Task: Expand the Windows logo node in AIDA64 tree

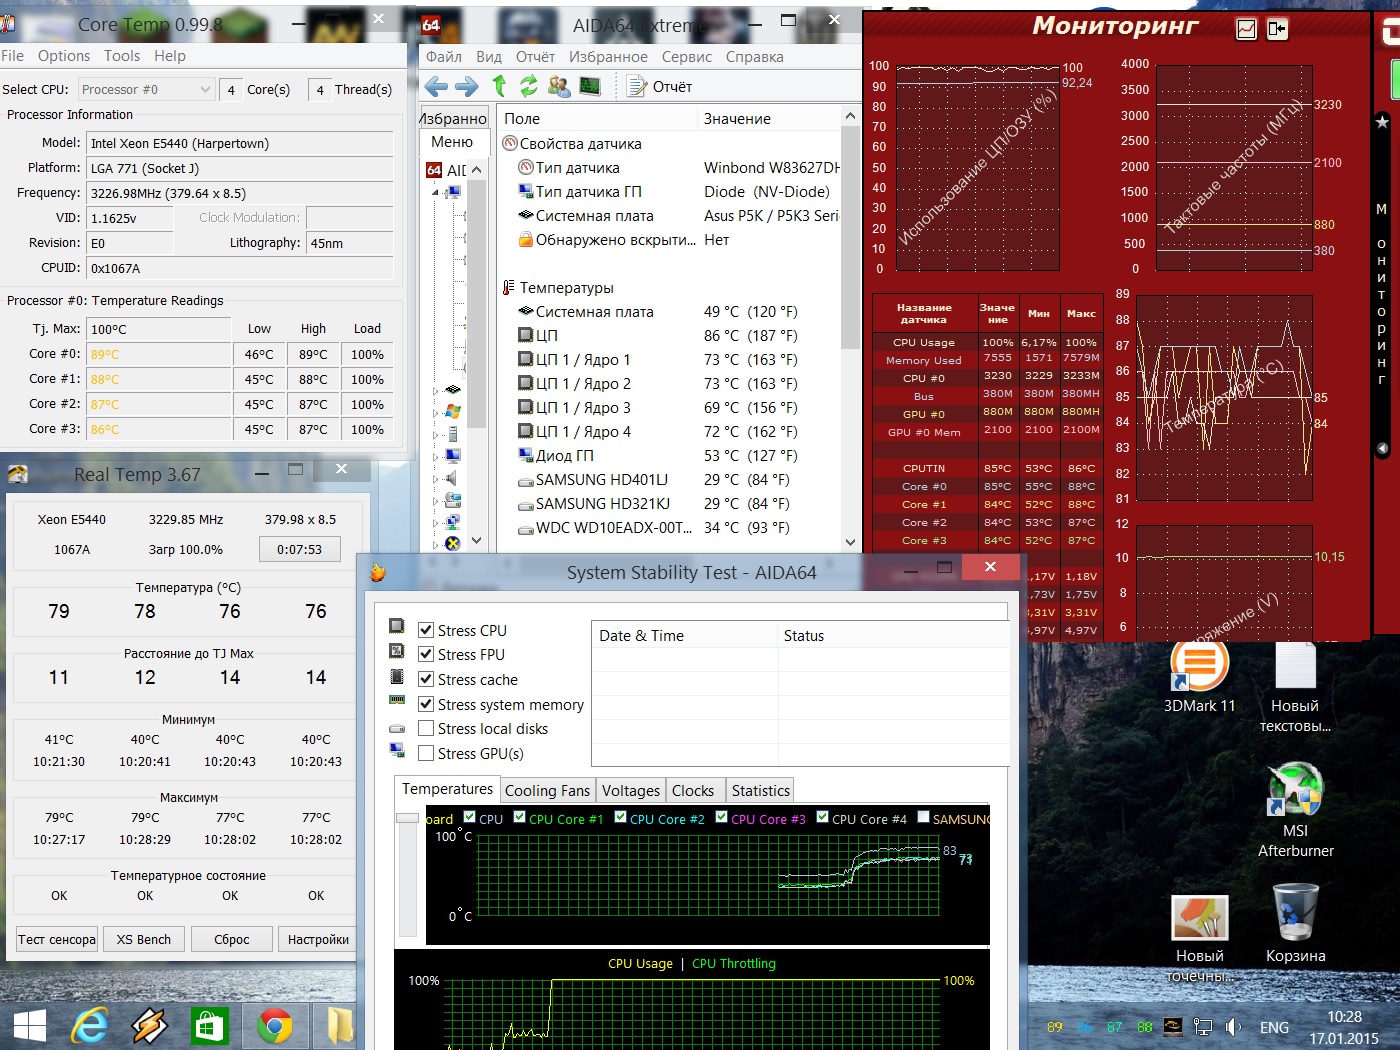Action: [x=436, y=412]
